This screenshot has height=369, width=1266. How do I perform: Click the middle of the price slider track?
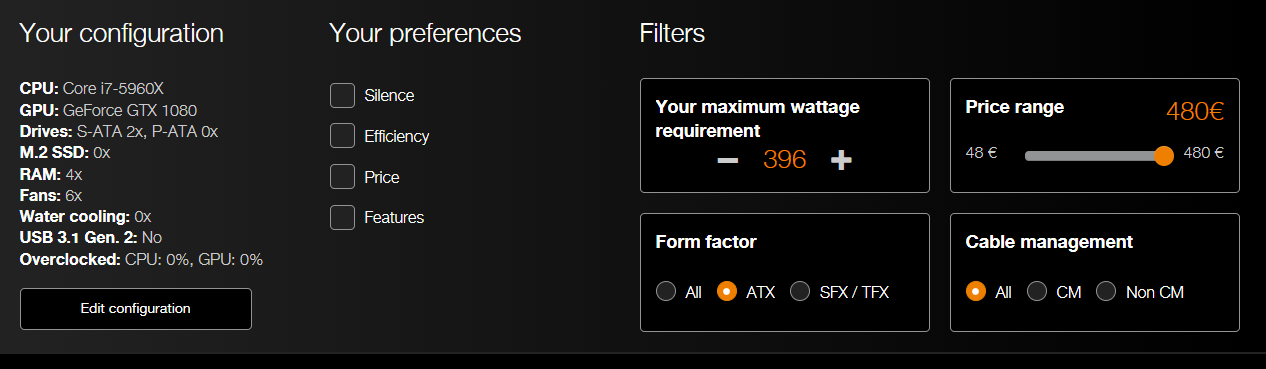click(1094, 155)
